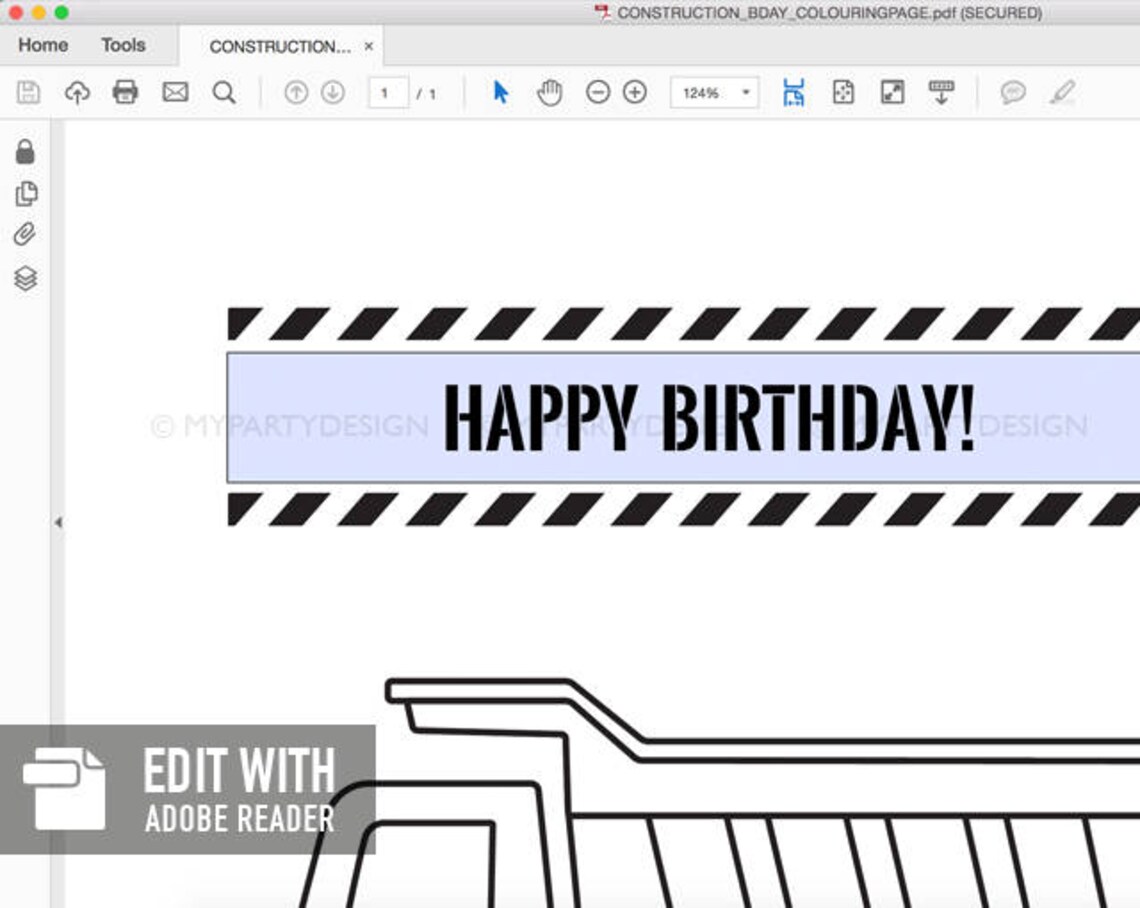Image resolution: width=1140 pixels, height=908 pixels.
Task: Open the Layers panel icon
Action: pos(25,278)
